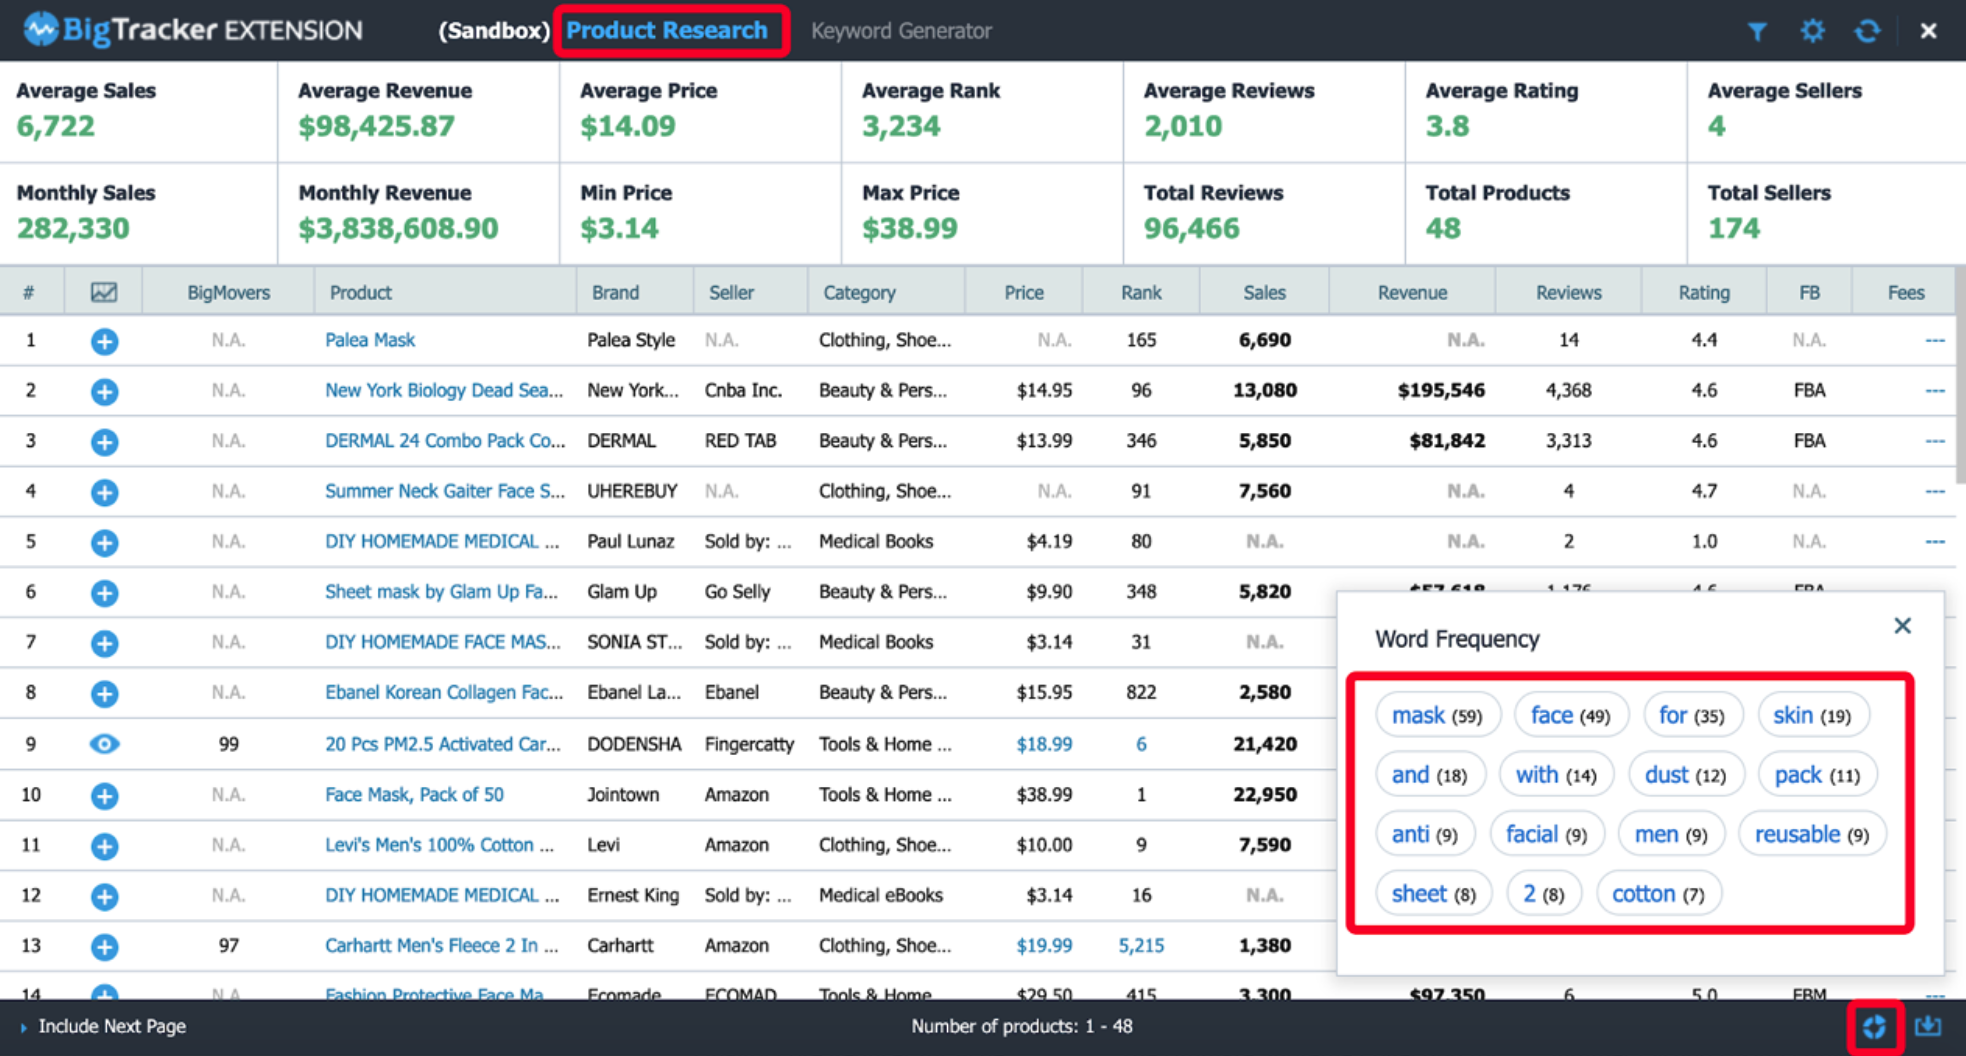Click the plus icon for row 5 Paul Lunaz
Image resolution: width=1966 pixels, height=1056 pixels.
pyautogui.click(x=104, y=542)
